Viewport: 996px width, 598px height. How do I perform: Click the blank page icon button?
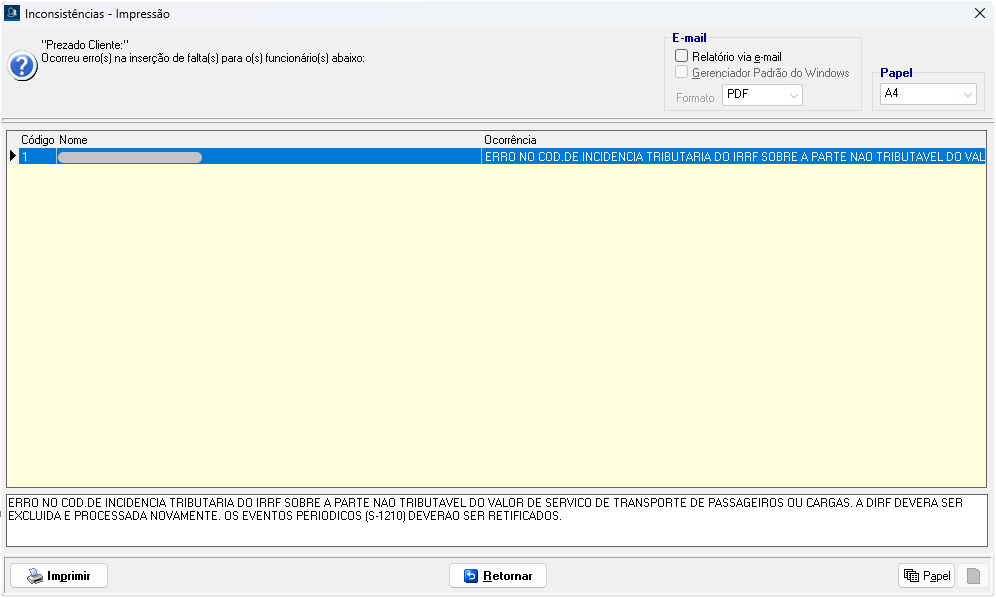coord(974,576)
